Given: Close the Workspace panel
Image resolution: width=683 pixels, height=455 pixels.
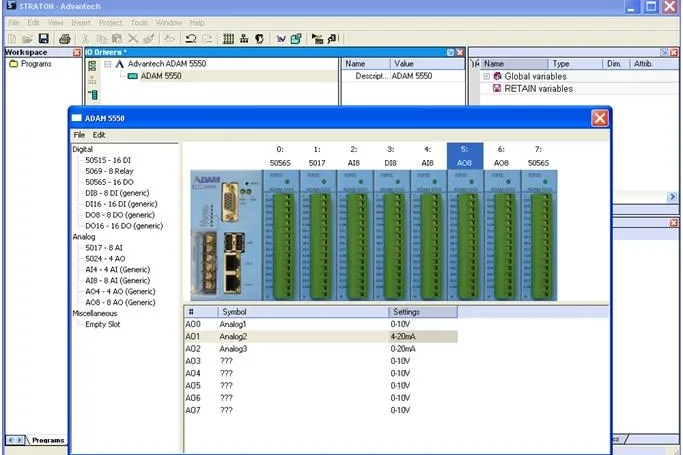Looking at the screenshot, I should click(x=77, y=52).
